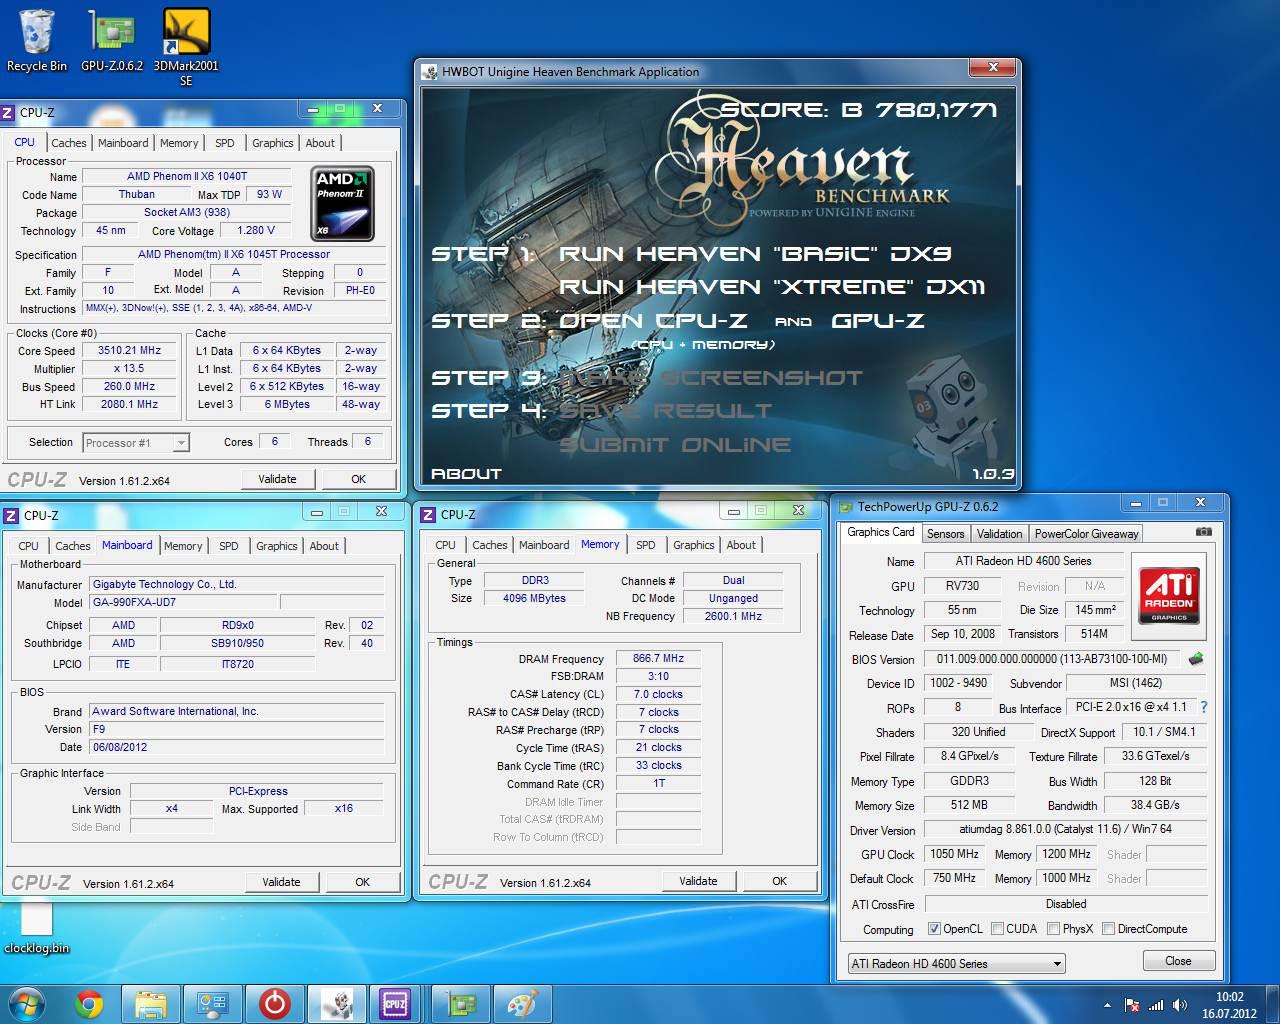Screen dimensions: 1280x1024
Task: Click GPU-Z link in Heaven Step 2
Action: point(878,321)
